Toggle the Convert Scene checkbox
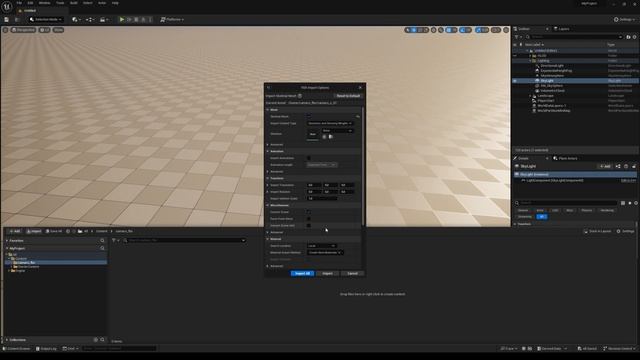Screen dimensions: 640x360 tap(309, 212)
